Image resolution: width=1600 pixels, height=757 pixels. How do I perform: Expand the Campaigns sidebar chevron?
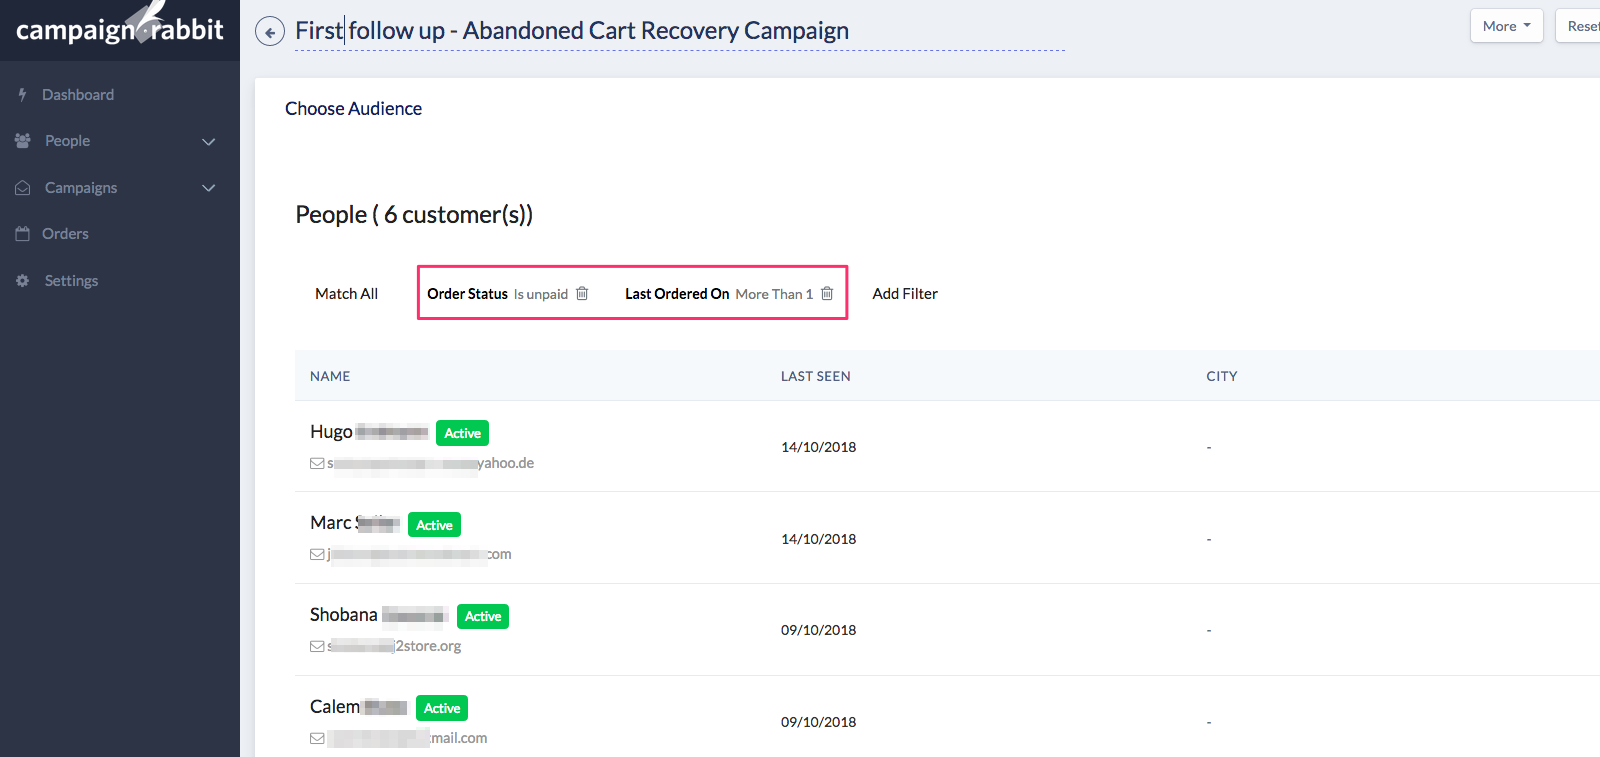tap(209, 188)
